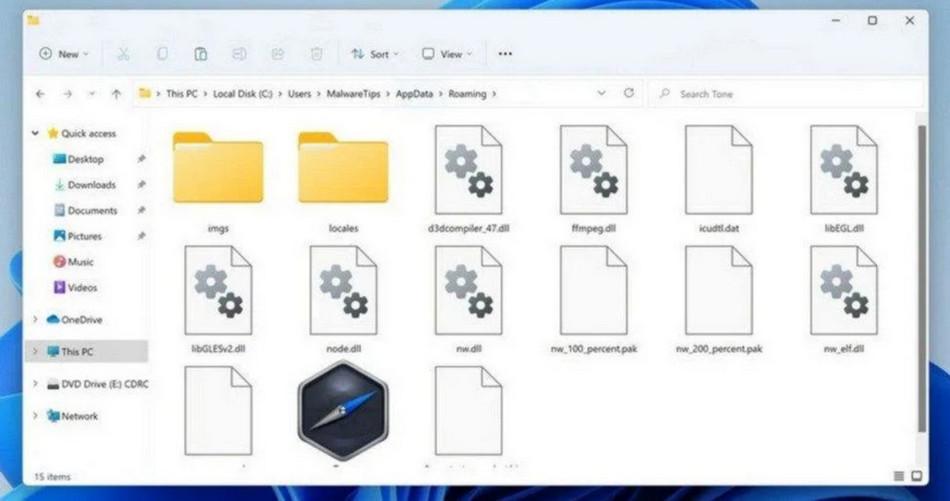Screen dimensions: 950x501
Task: Click Users breadcrumb segment
Action: click(x=299, y=94)
